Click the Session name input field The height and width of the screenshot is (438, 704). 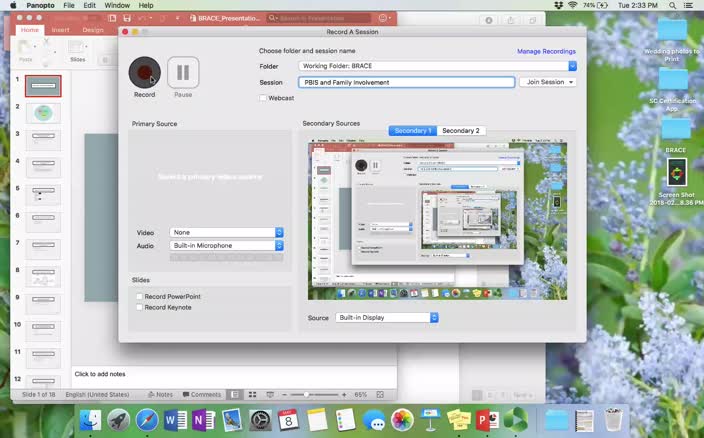point(407,82)
